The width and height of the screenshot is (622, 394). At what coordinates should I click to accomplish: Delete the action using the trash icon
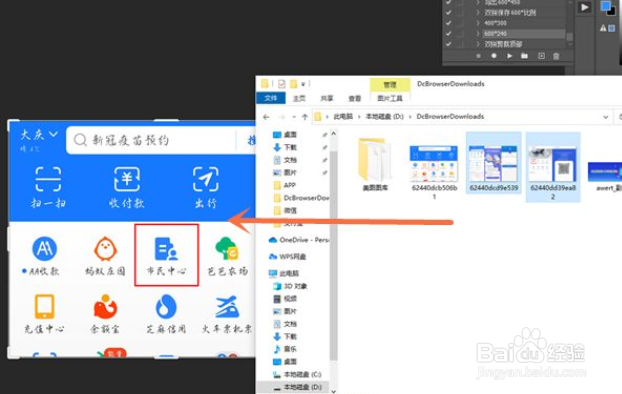pos(556,56)
